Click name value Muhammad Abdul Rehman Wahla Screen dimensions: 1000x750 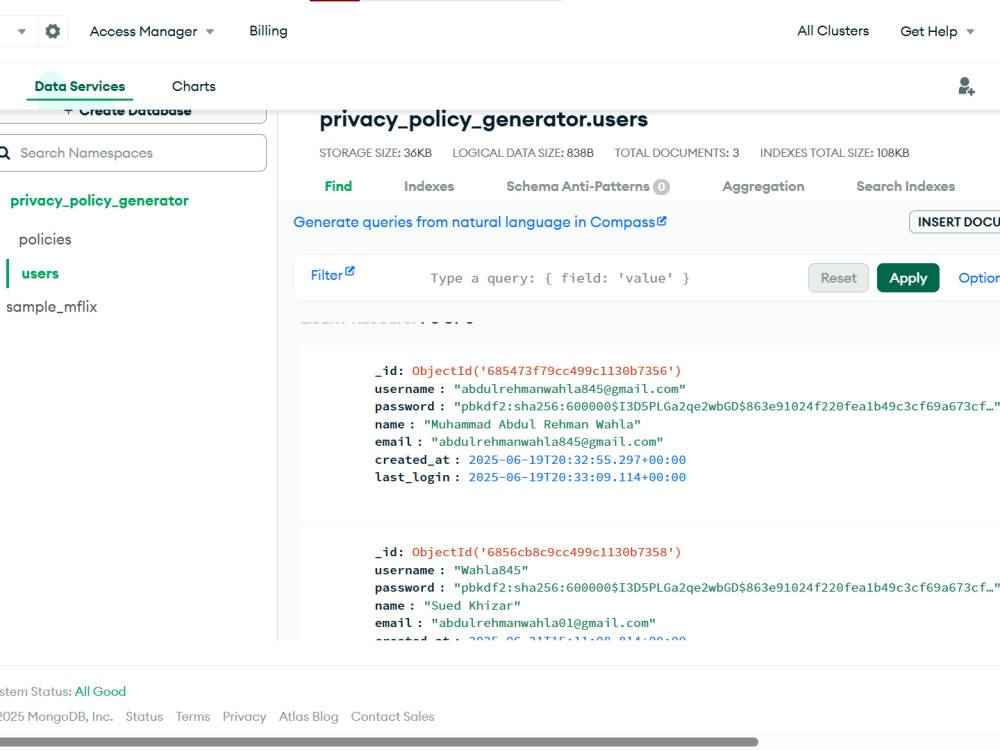pos(532,424)
